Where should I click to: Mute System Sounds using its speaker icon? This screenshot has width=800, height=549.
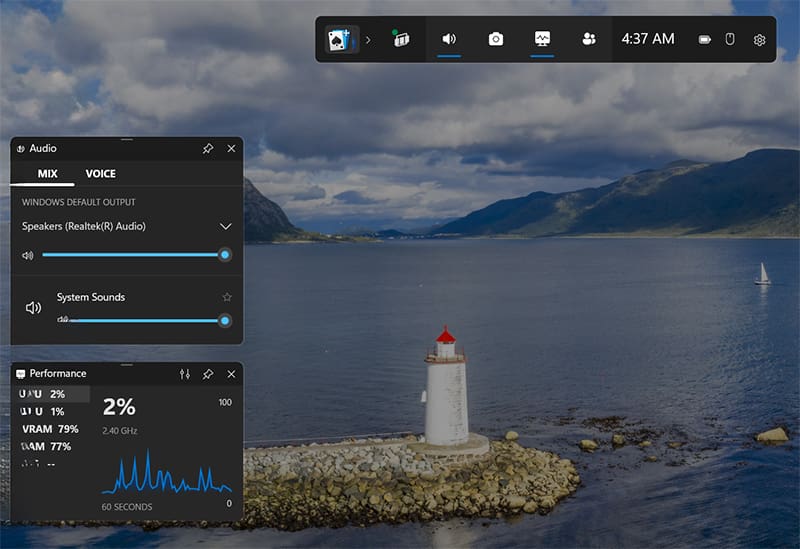coord(33,308)
